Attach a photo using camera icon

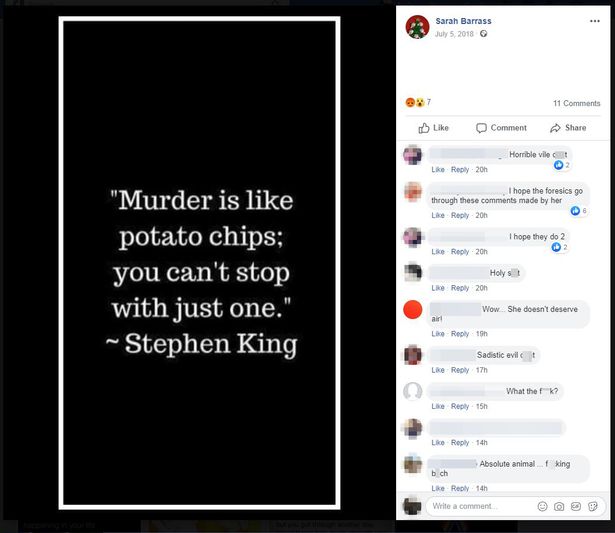559,506
